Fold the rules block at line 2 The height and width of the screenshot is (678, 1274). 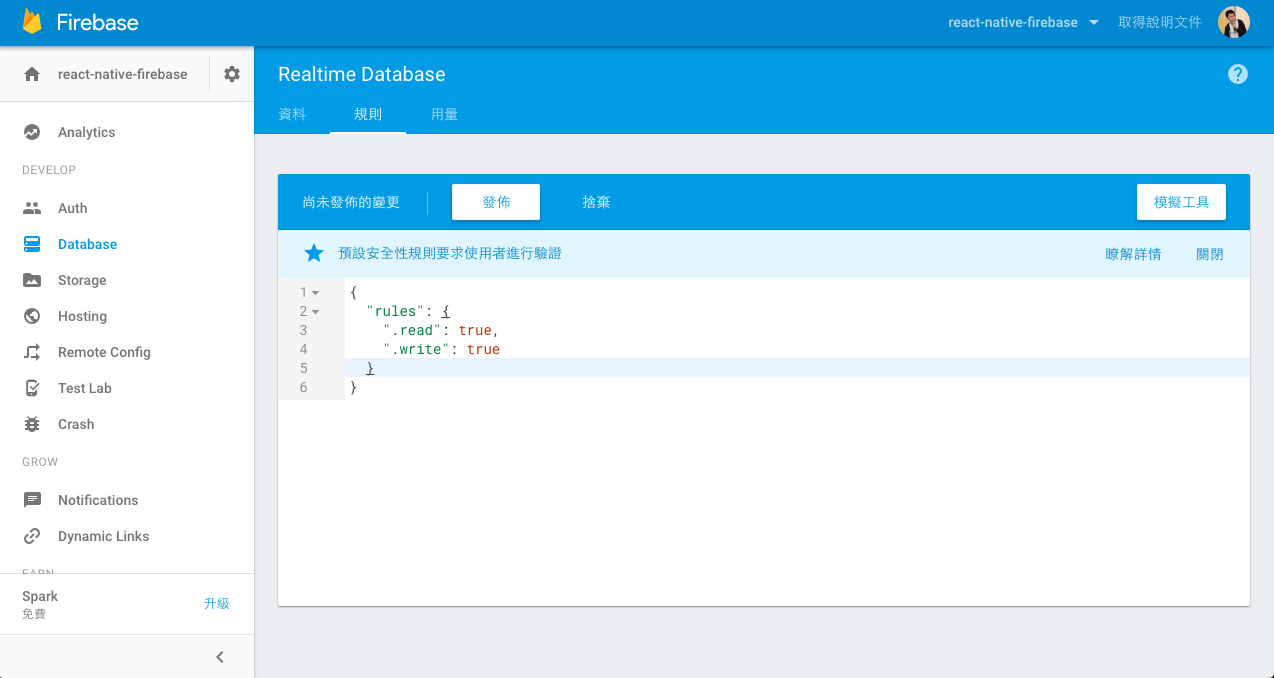coord(316,312)
